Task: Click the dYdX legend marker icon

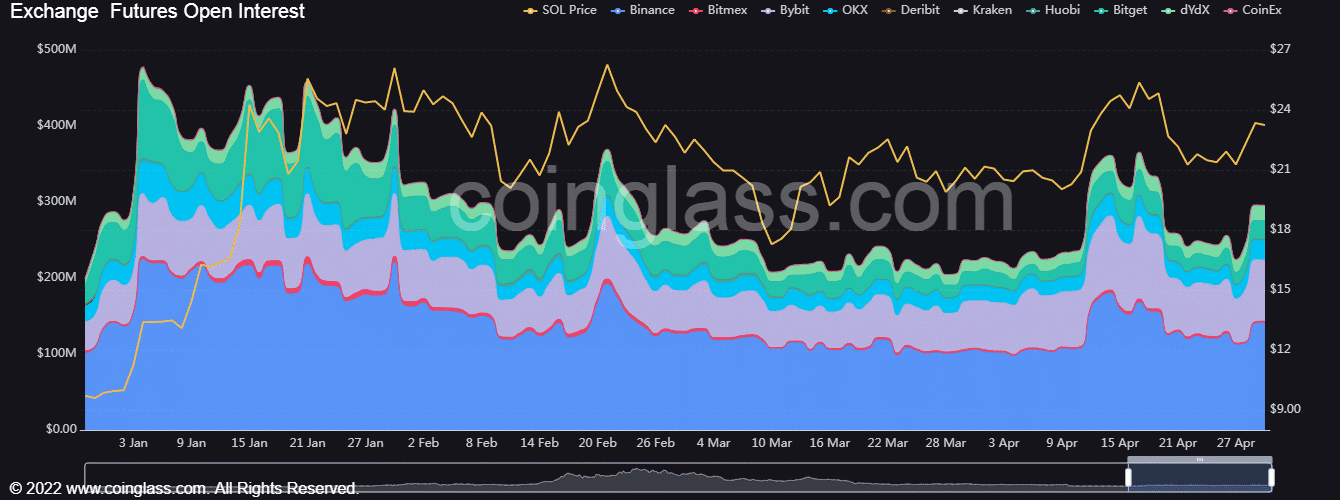Action: tap(1167, 10)
